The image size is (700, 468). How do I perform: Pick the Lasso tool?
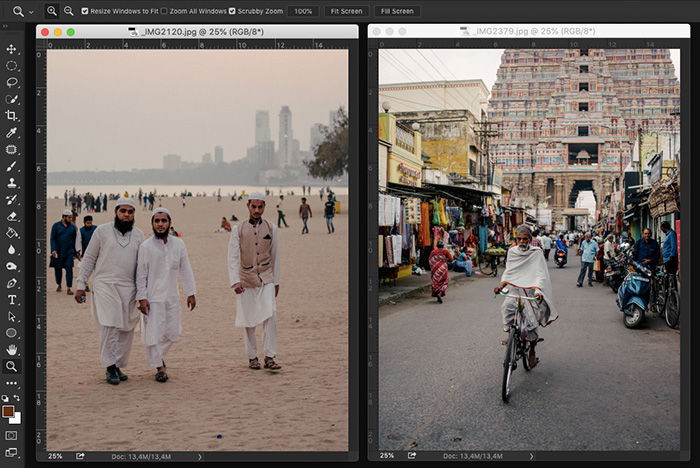point(12,83)
